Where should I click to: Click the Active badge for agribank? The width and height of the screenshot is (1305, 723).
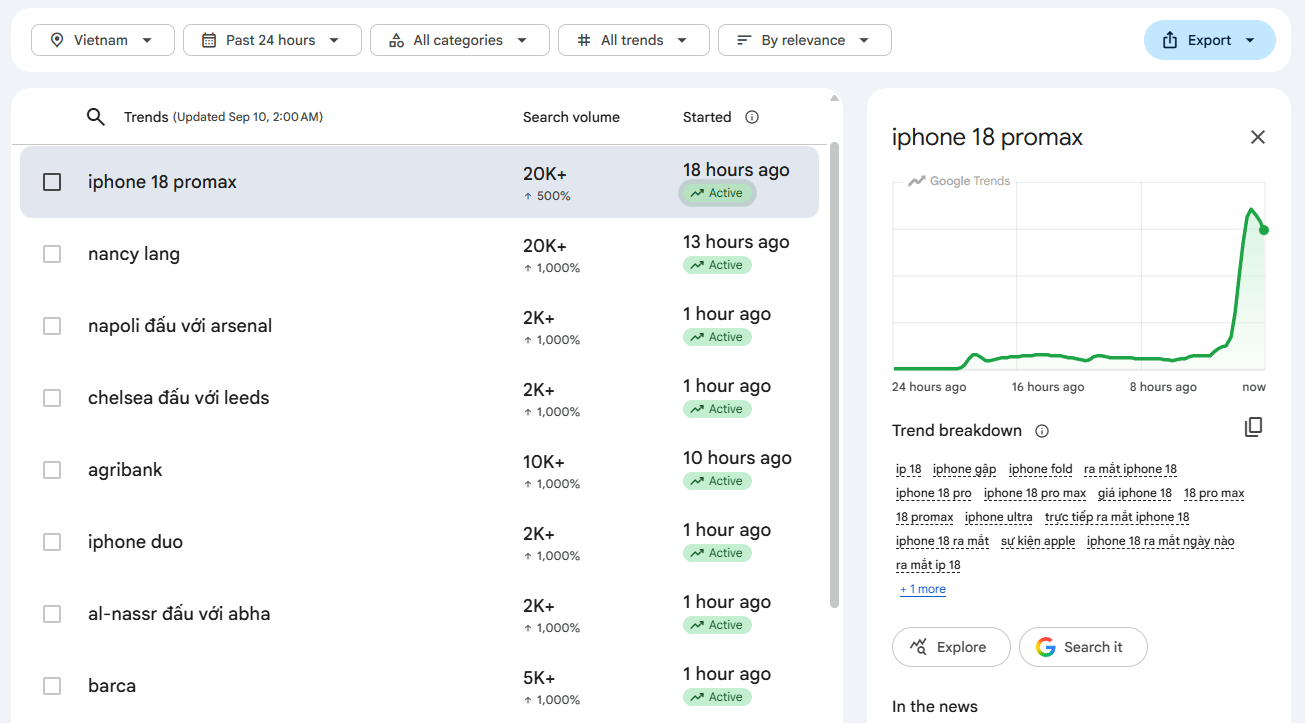(717, 481)
